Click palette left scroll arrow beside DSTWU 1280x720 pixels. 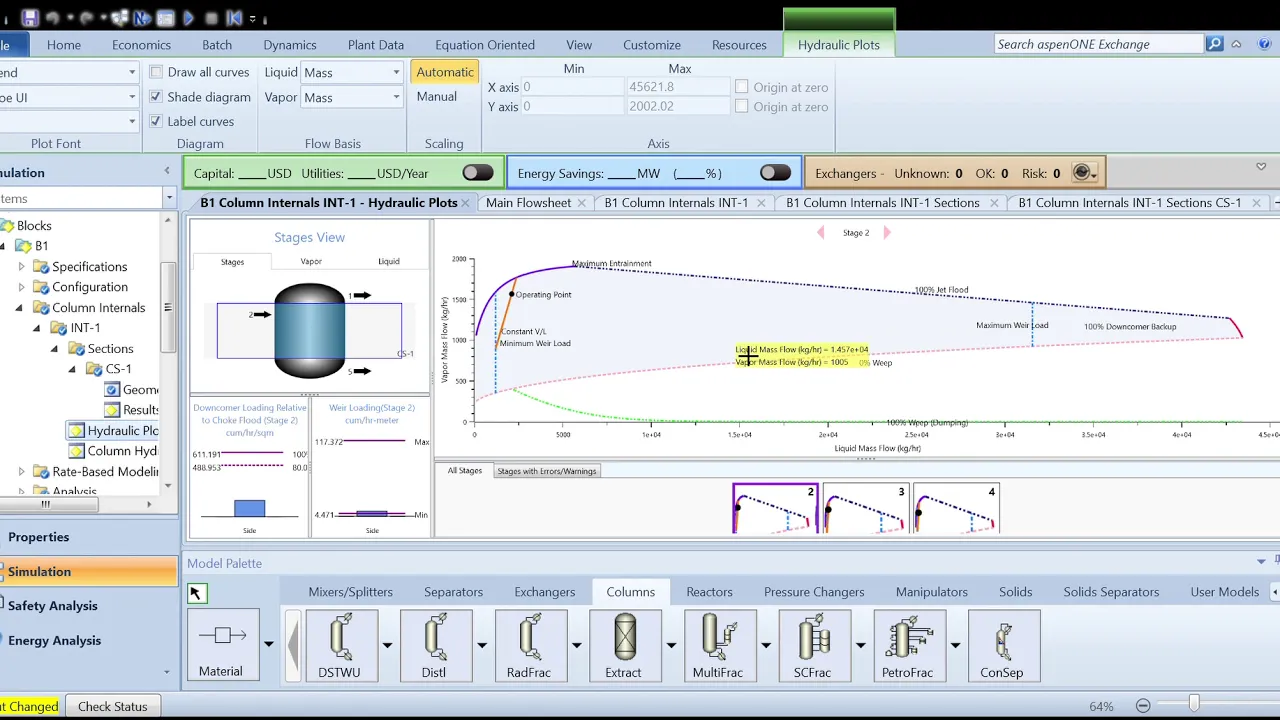pos(293,646)
